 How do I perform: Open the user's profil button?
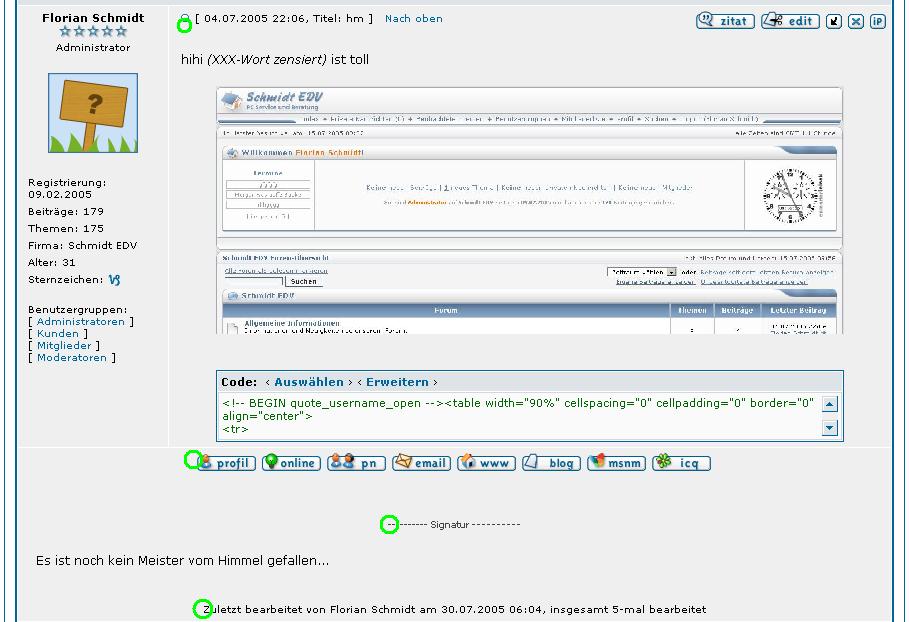pyautogui.click(x=226, y=463)
